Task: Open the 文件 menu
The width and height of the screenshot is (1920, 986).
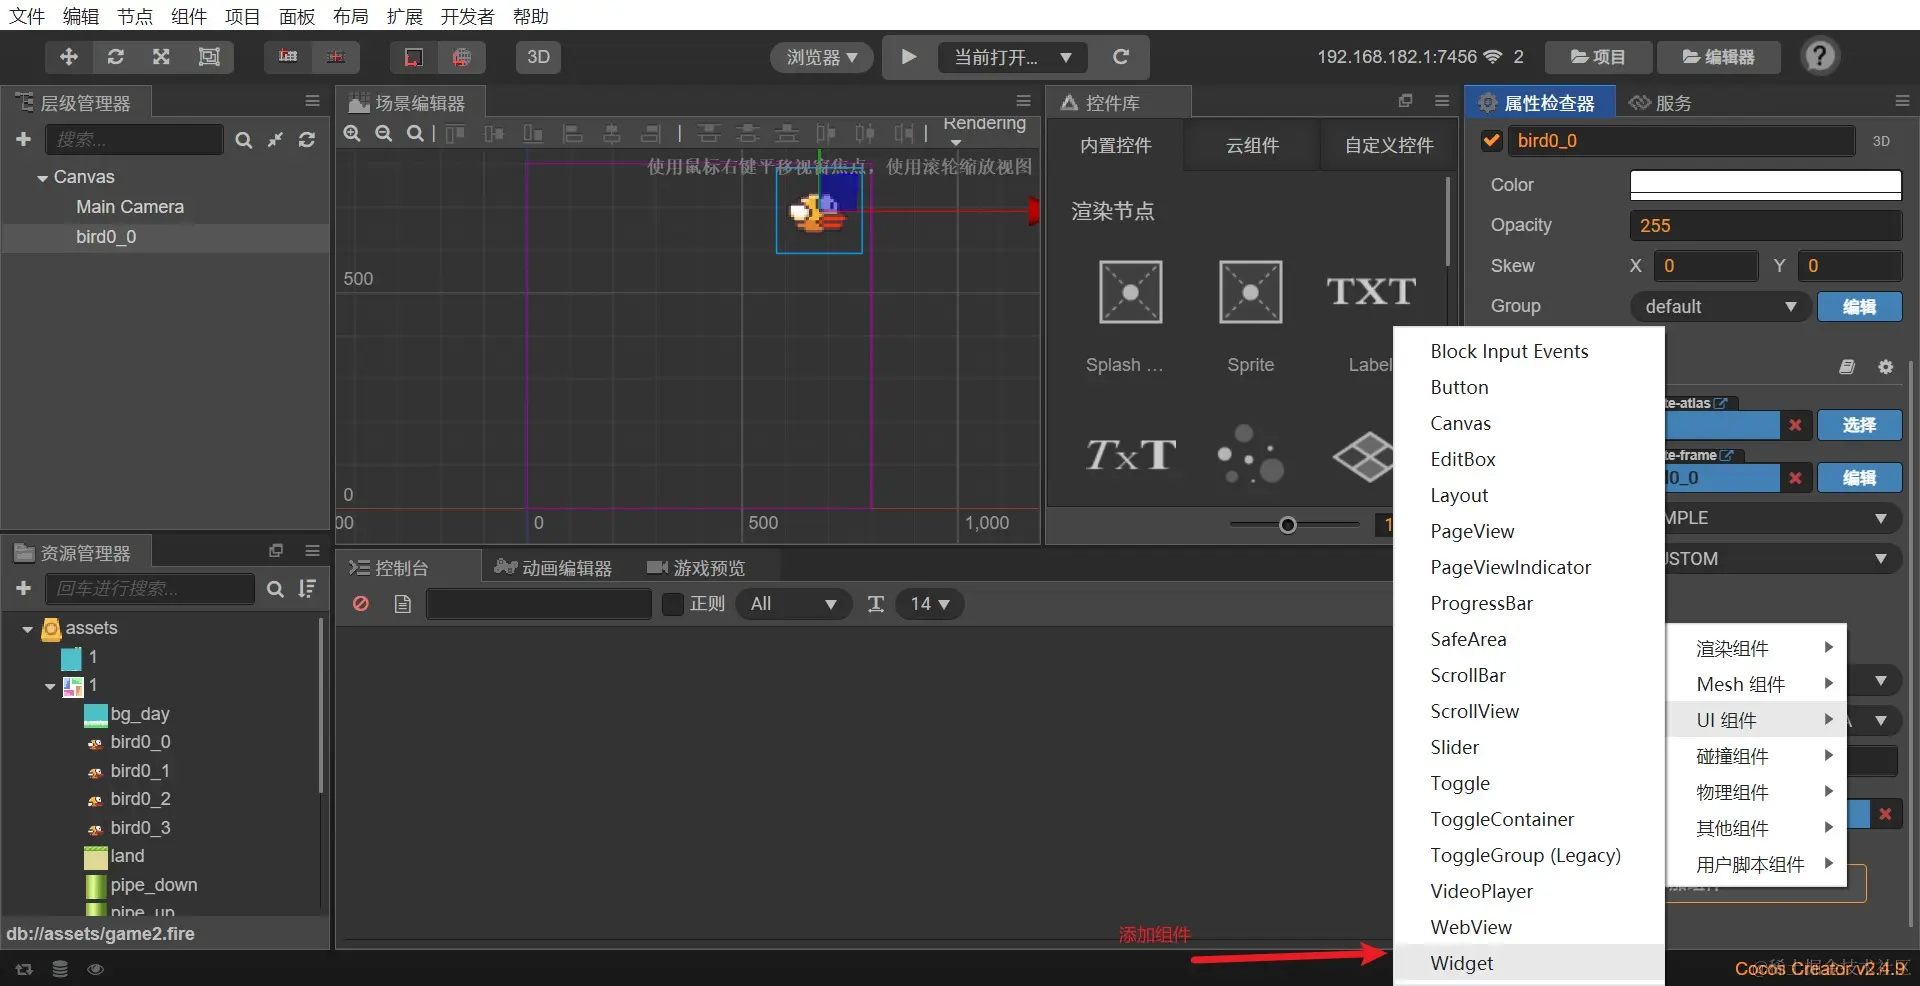Action: 27,16
